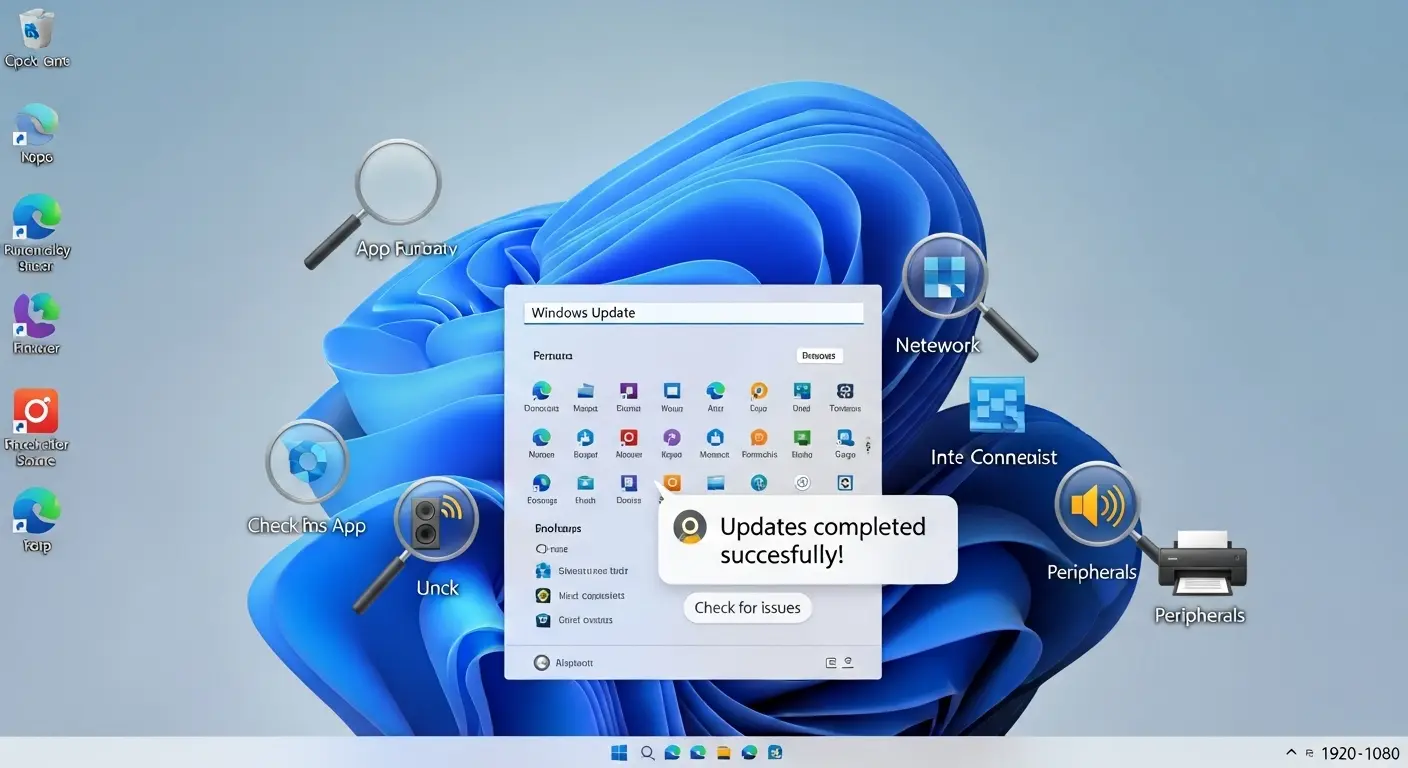Viewport: 1408px width, 768px height.
Task: Open the 'Sivestuoes tbdr' list item
Action: pos(582,571)
